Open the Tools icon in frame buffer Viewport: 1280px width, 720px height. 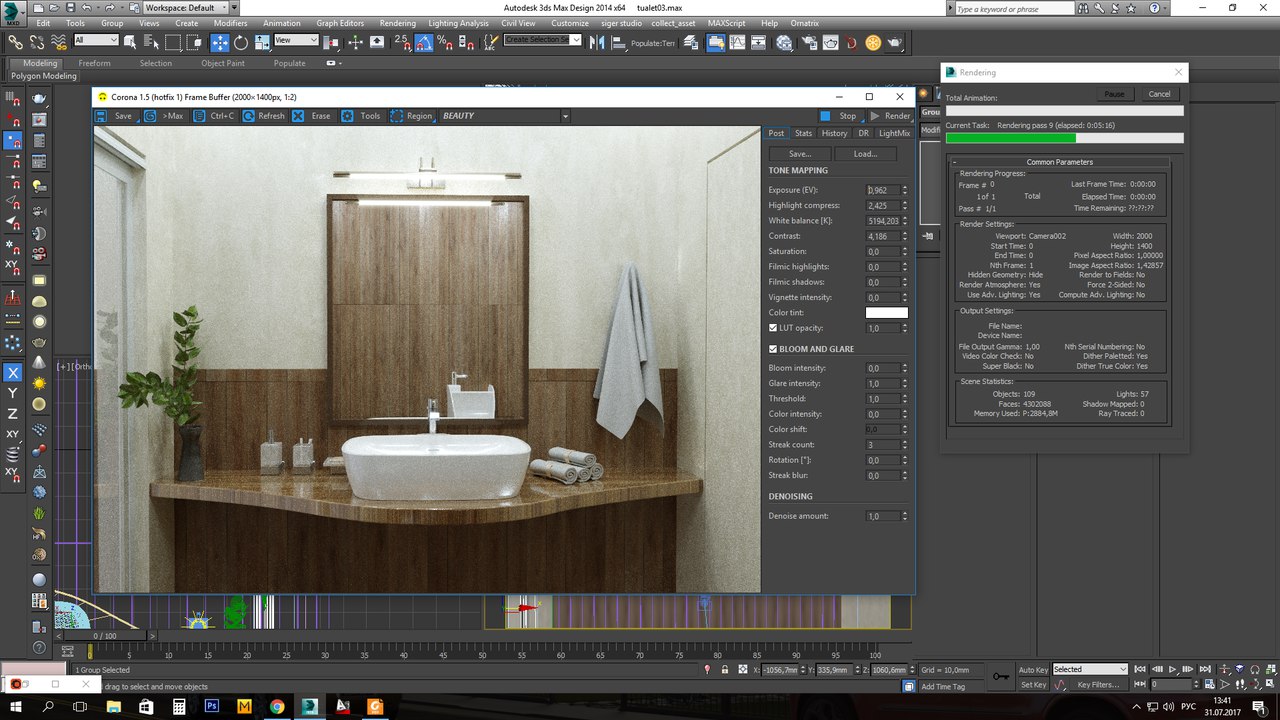pyautogui.click(x=347, y=116)
